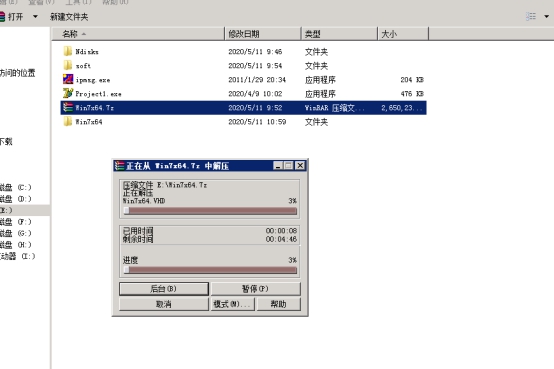Image resolution: width=554 pixels, height=369 pixels.
Task: Click the Win7x64 folder name
Action: click(89, 122)
